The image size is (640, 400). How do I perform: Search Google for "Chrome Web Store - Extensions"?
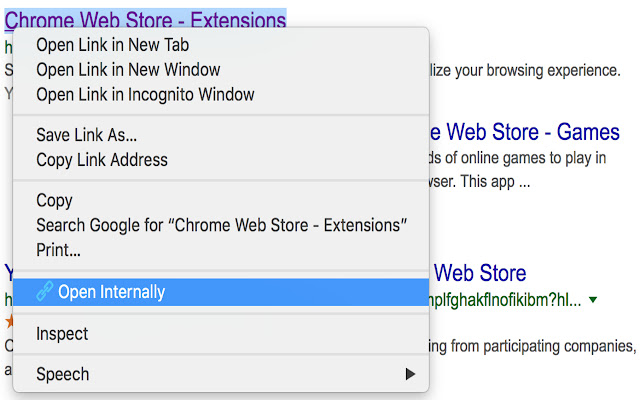222,225
